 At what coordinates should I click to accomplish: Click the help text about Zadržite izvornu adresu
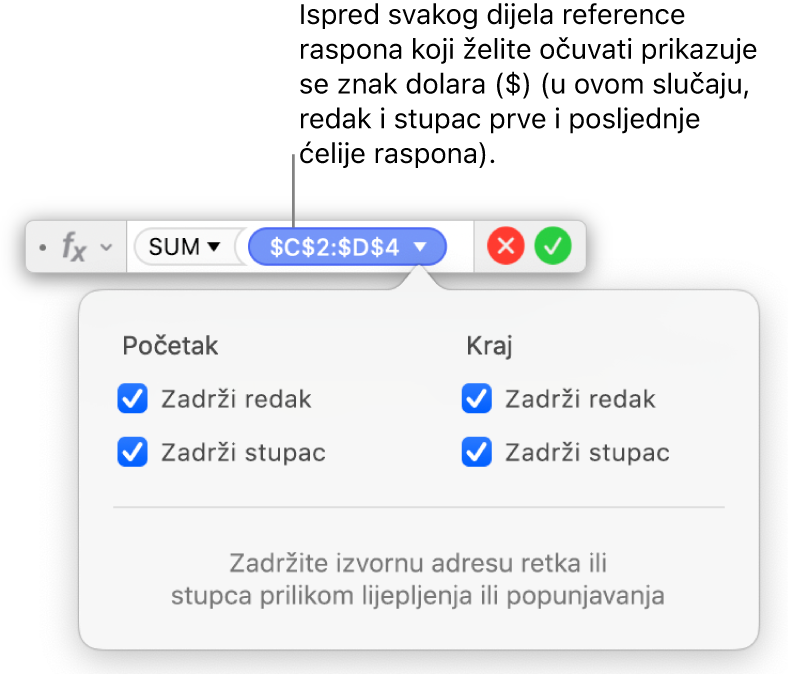click(418, 578)
